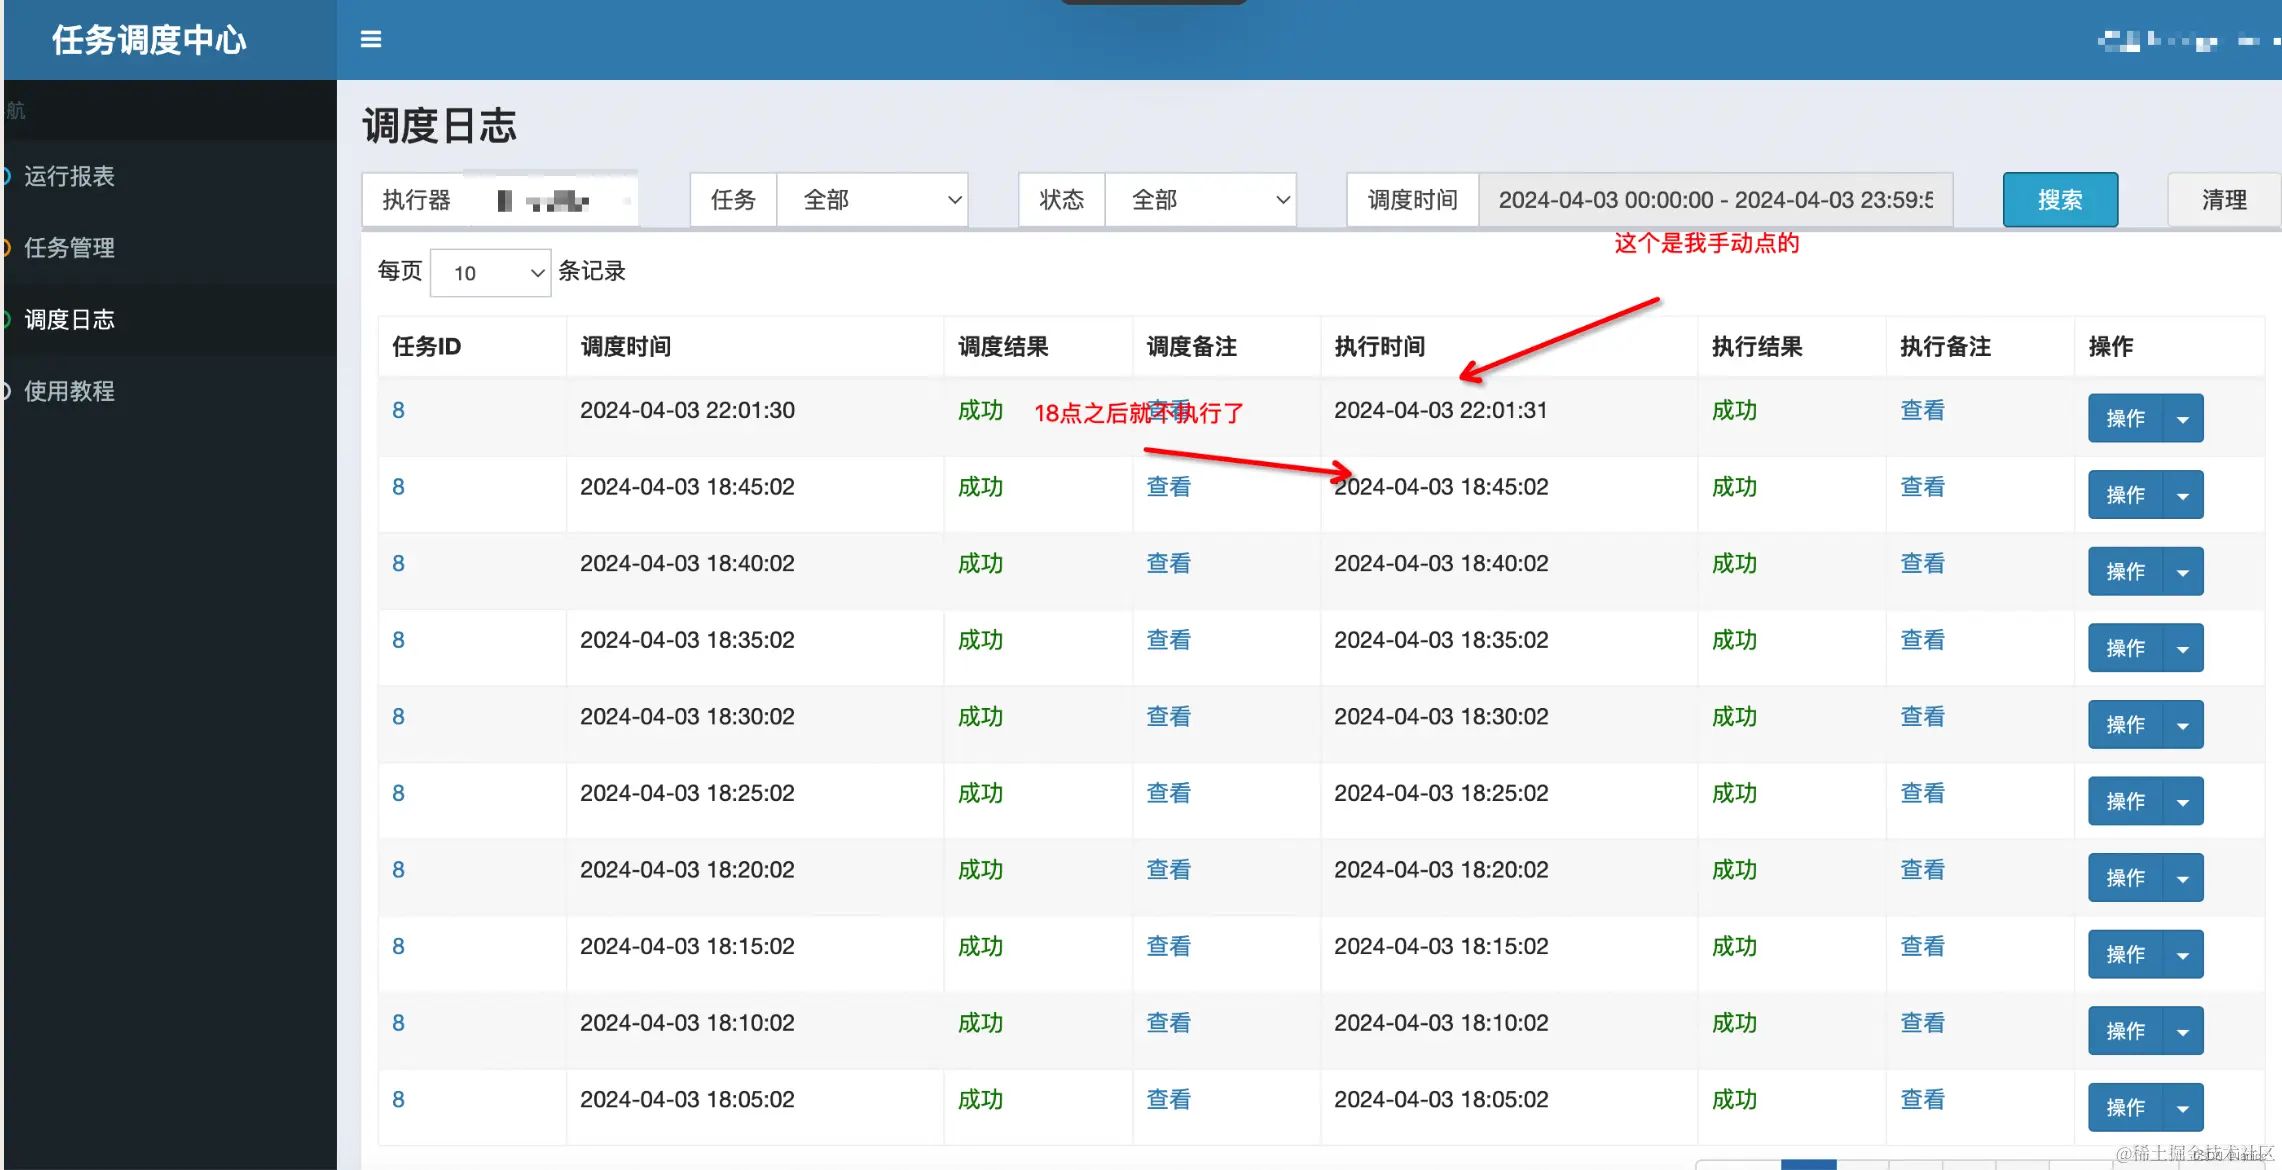Open caret dropdown for the 18:45:02 row

pos(2183,496)
